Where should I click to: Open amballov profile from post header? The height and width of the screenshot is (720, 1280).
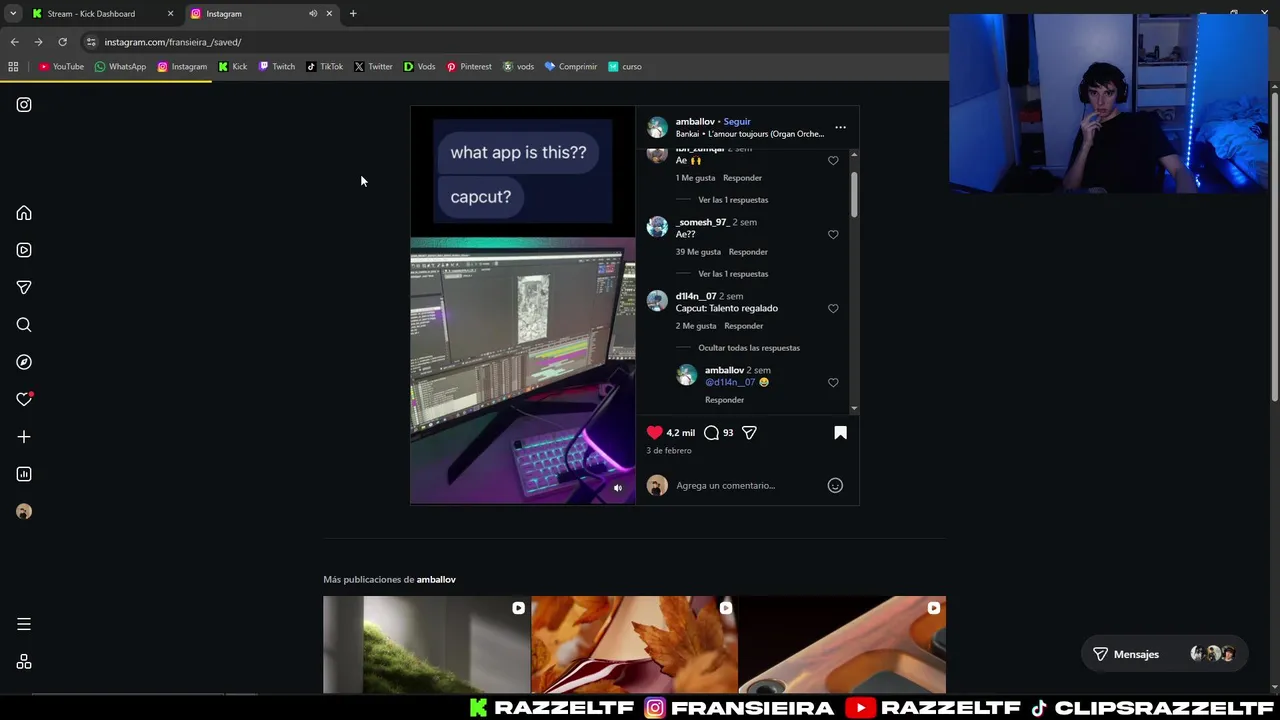click(x=695, y=122)
